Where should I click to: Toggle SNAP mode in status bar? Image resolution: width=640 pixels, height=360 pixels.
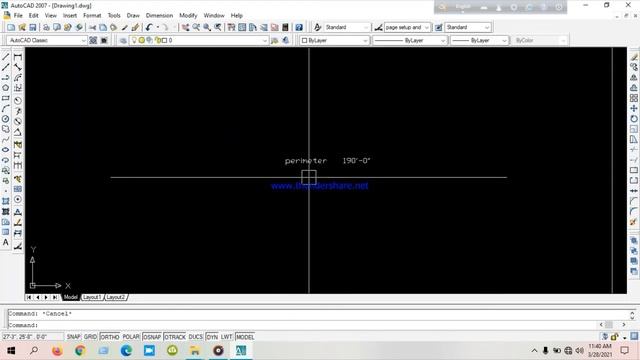coord(73,337)
